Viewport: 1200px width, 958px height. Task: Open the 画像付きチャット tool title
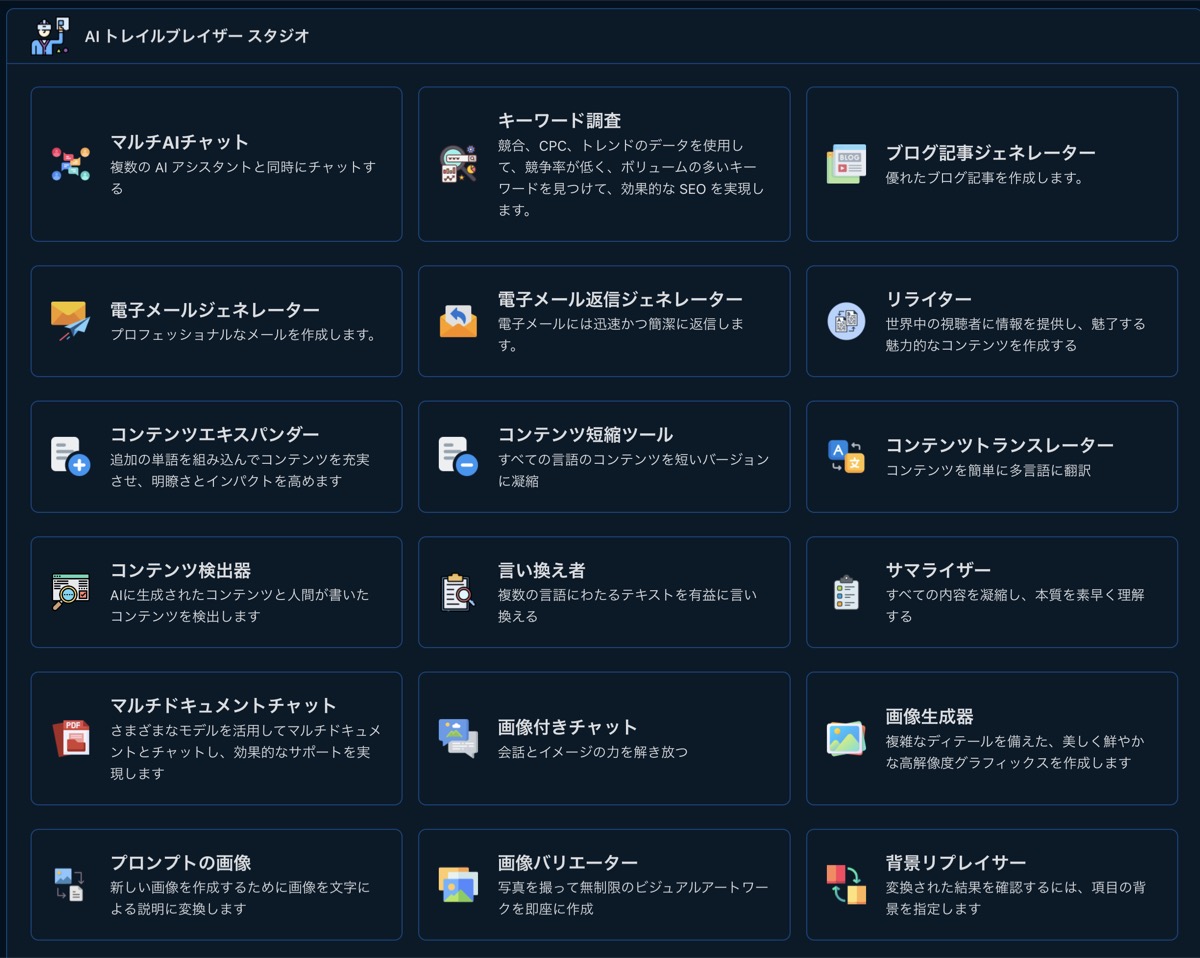click(x=567, y=727)
